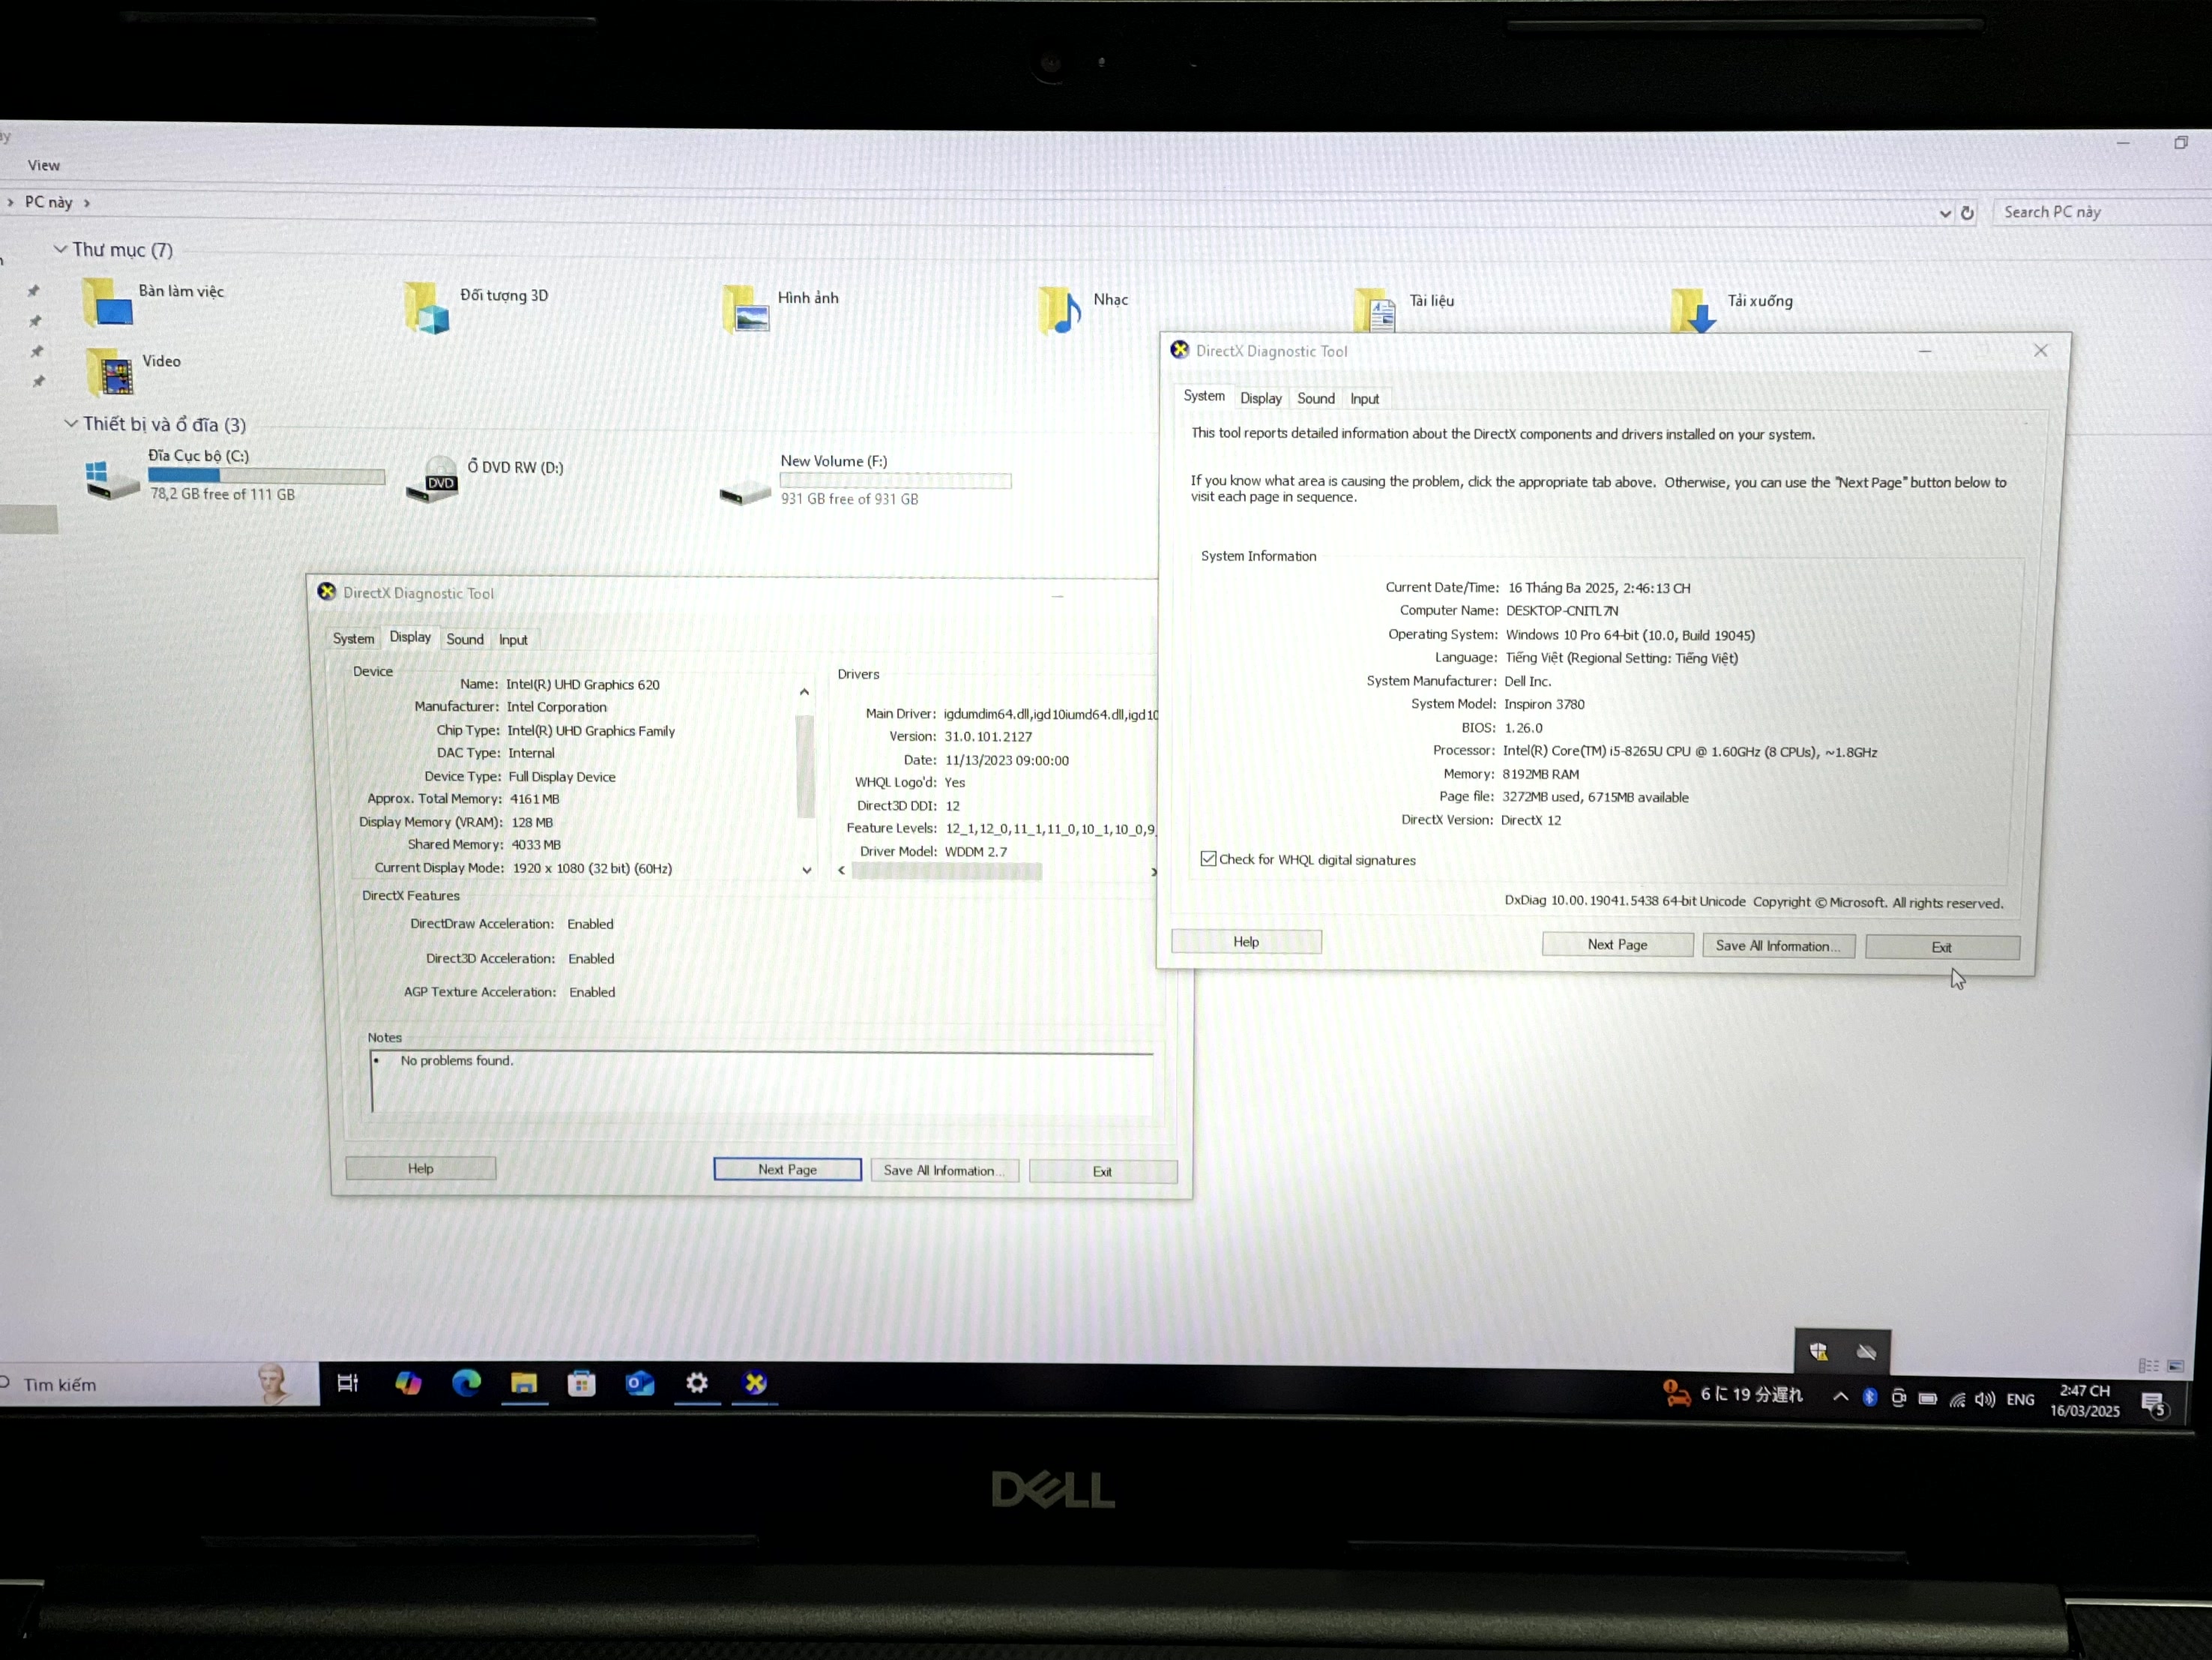Open Settings gear on the taskbar
Screen dimensions: 2212x1660
[x=697, y=1383]
